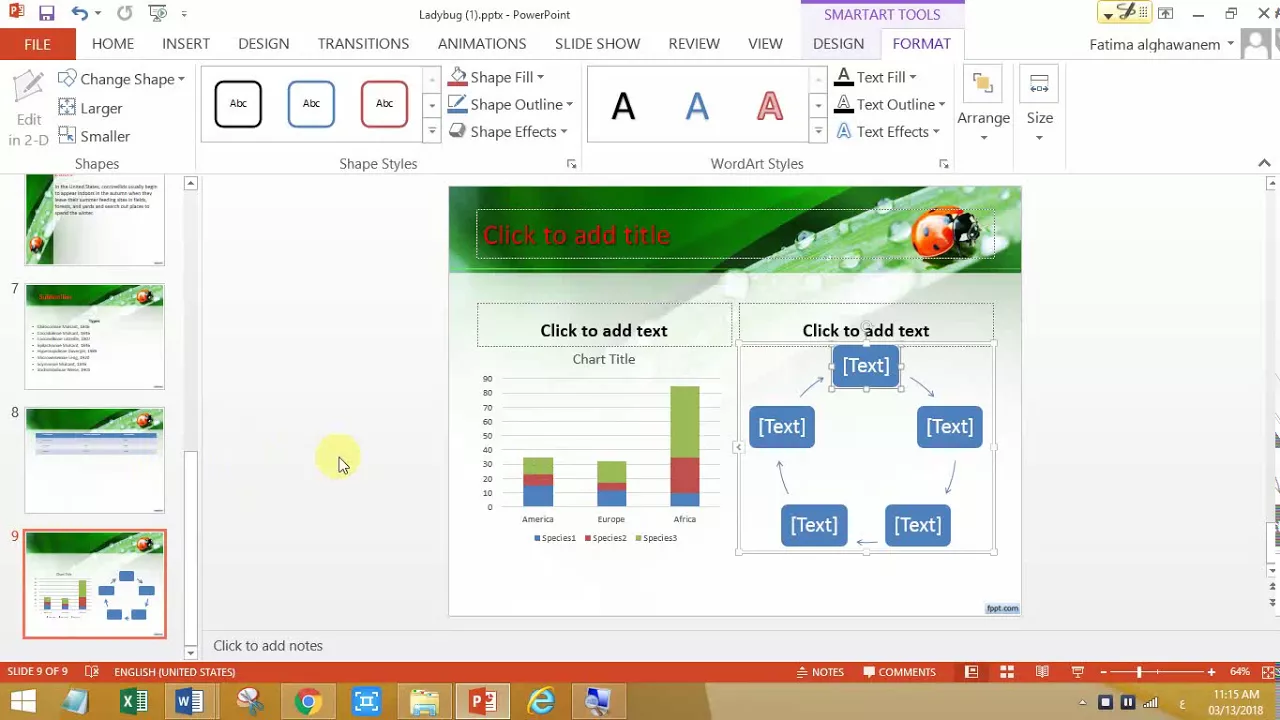
Task: Click the zoom slider handle
Action: (1139, 672)
